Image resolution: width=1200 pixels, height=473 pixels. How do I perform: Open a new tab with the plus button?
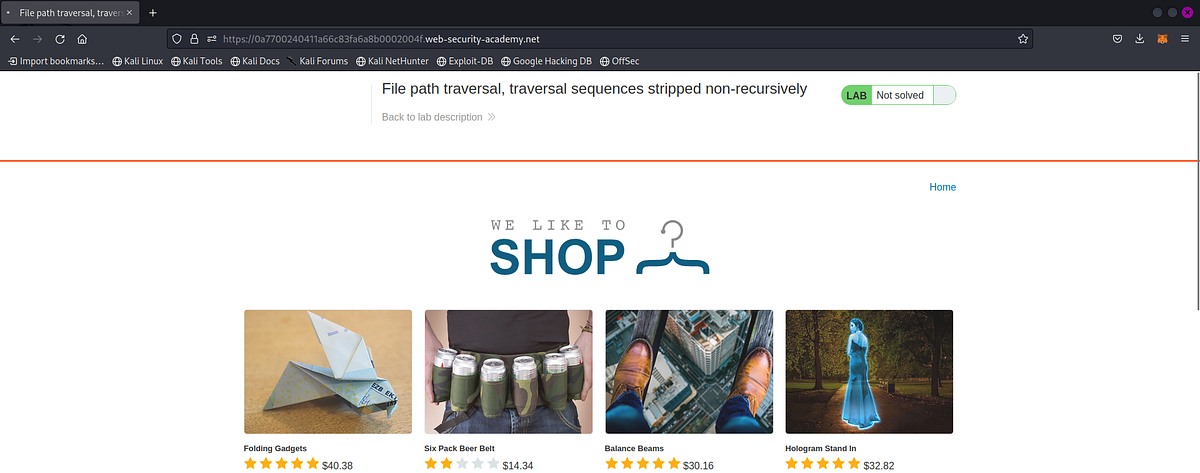[x=153, y=13]
